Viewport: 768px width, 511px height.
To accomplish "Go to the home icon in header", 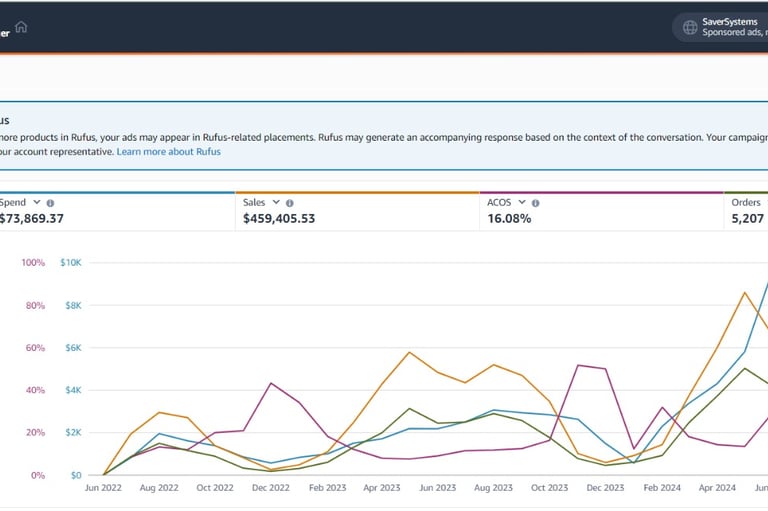I will 21,27.
